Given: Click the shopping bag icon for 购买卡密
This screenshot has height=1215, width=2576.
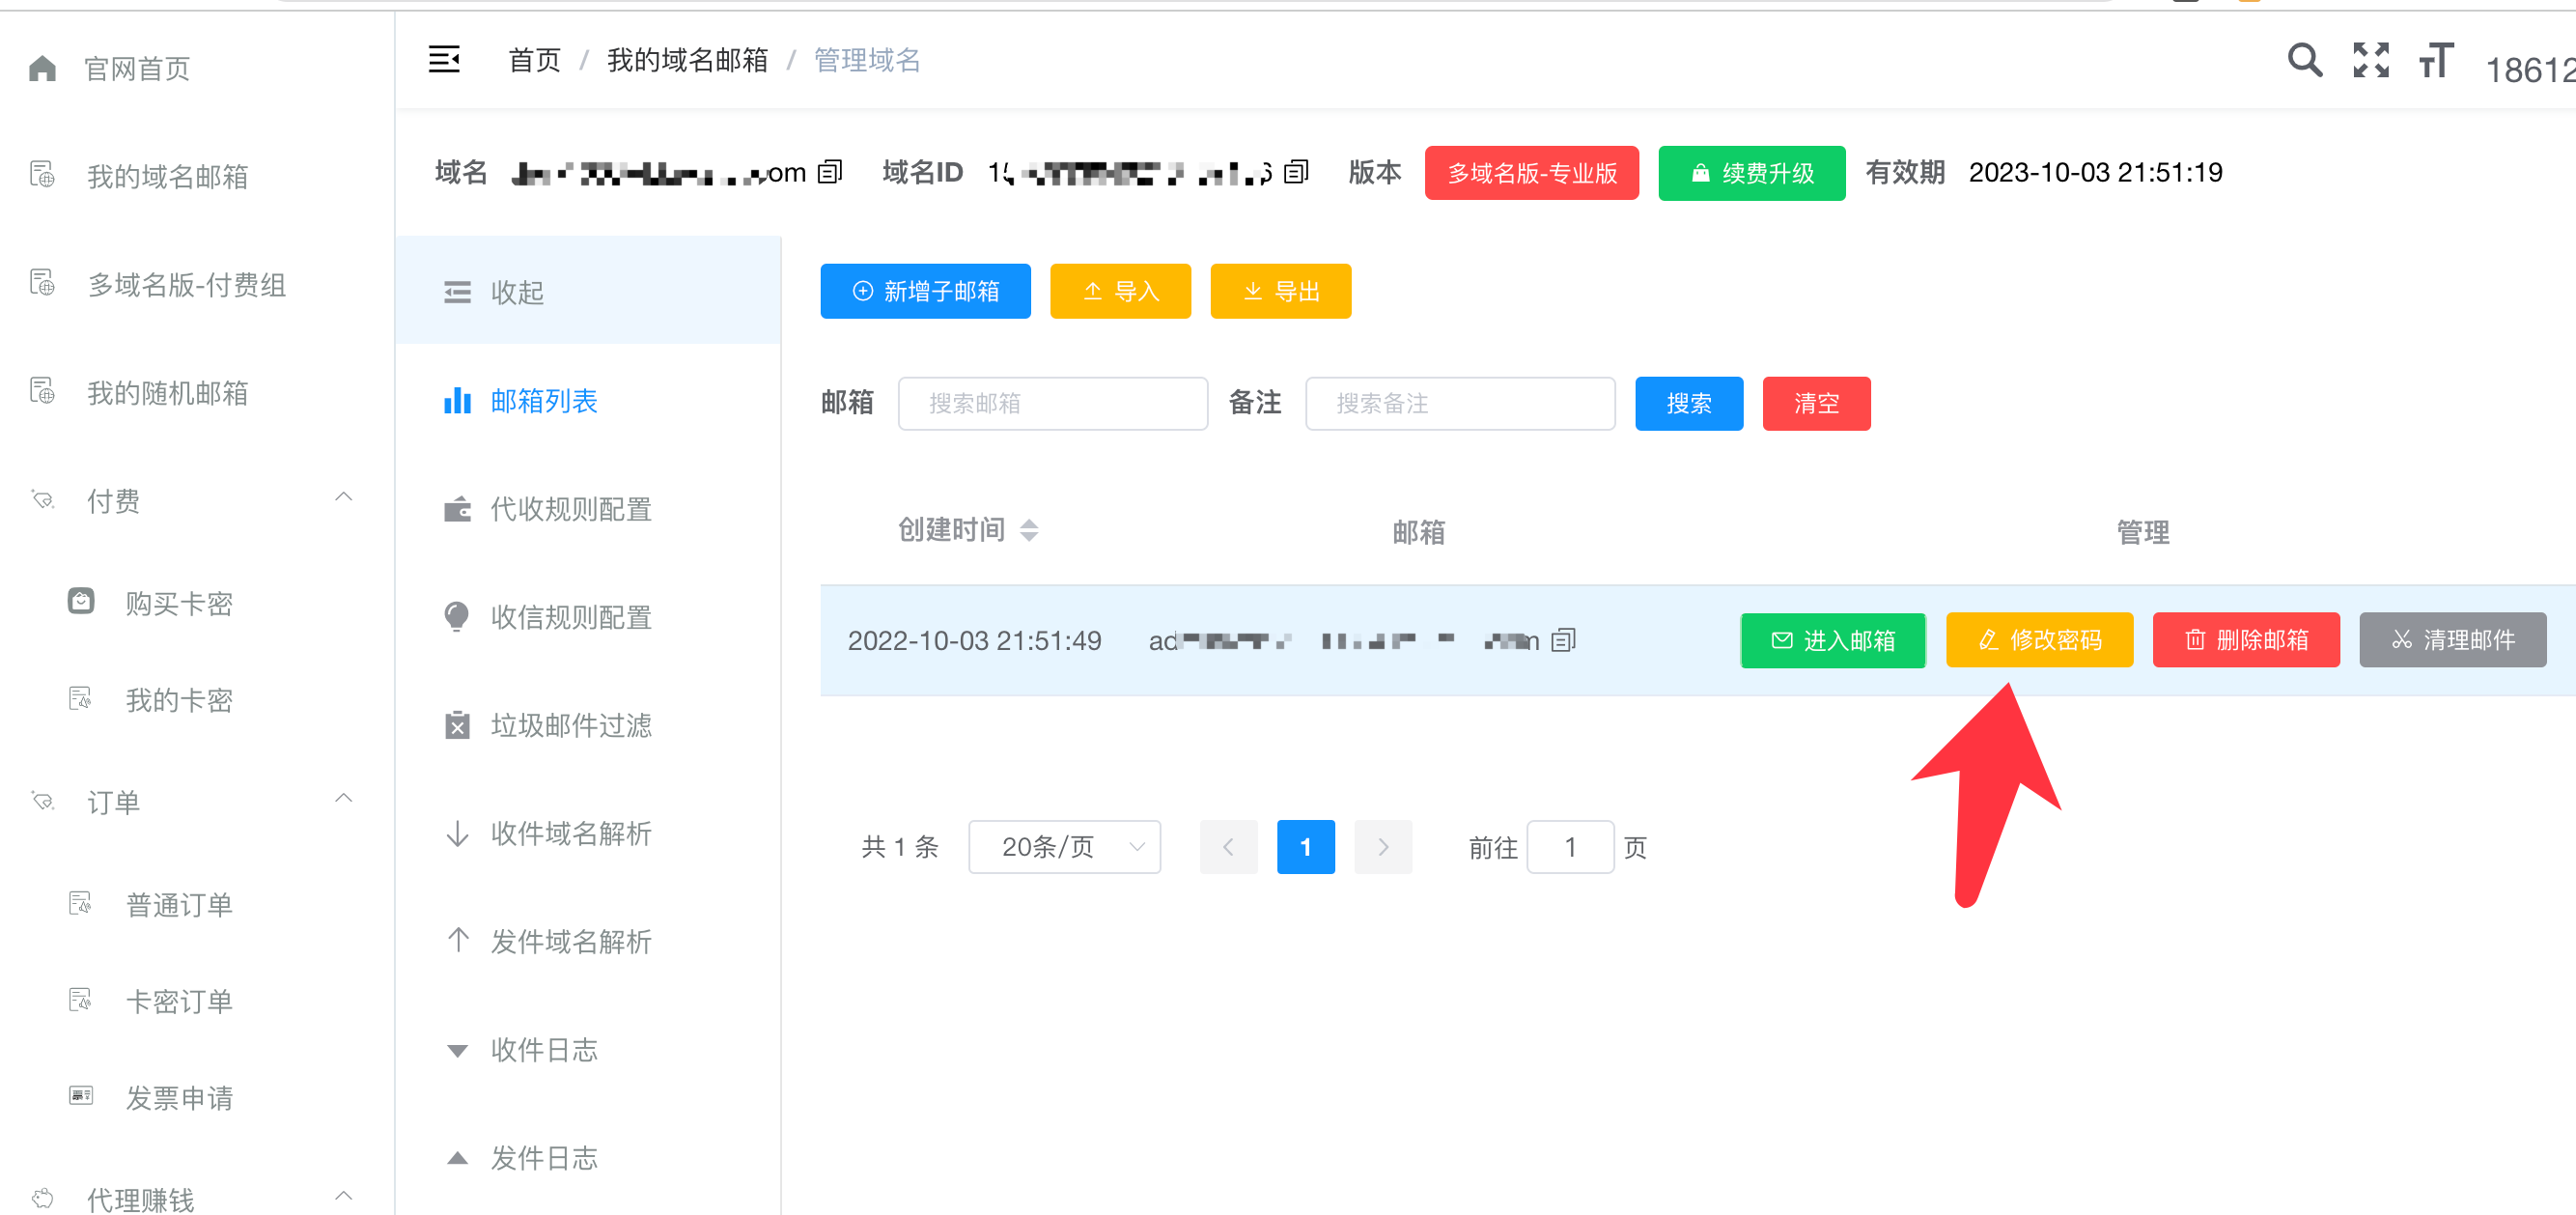Looking at the screenshot, I should 81,601.
